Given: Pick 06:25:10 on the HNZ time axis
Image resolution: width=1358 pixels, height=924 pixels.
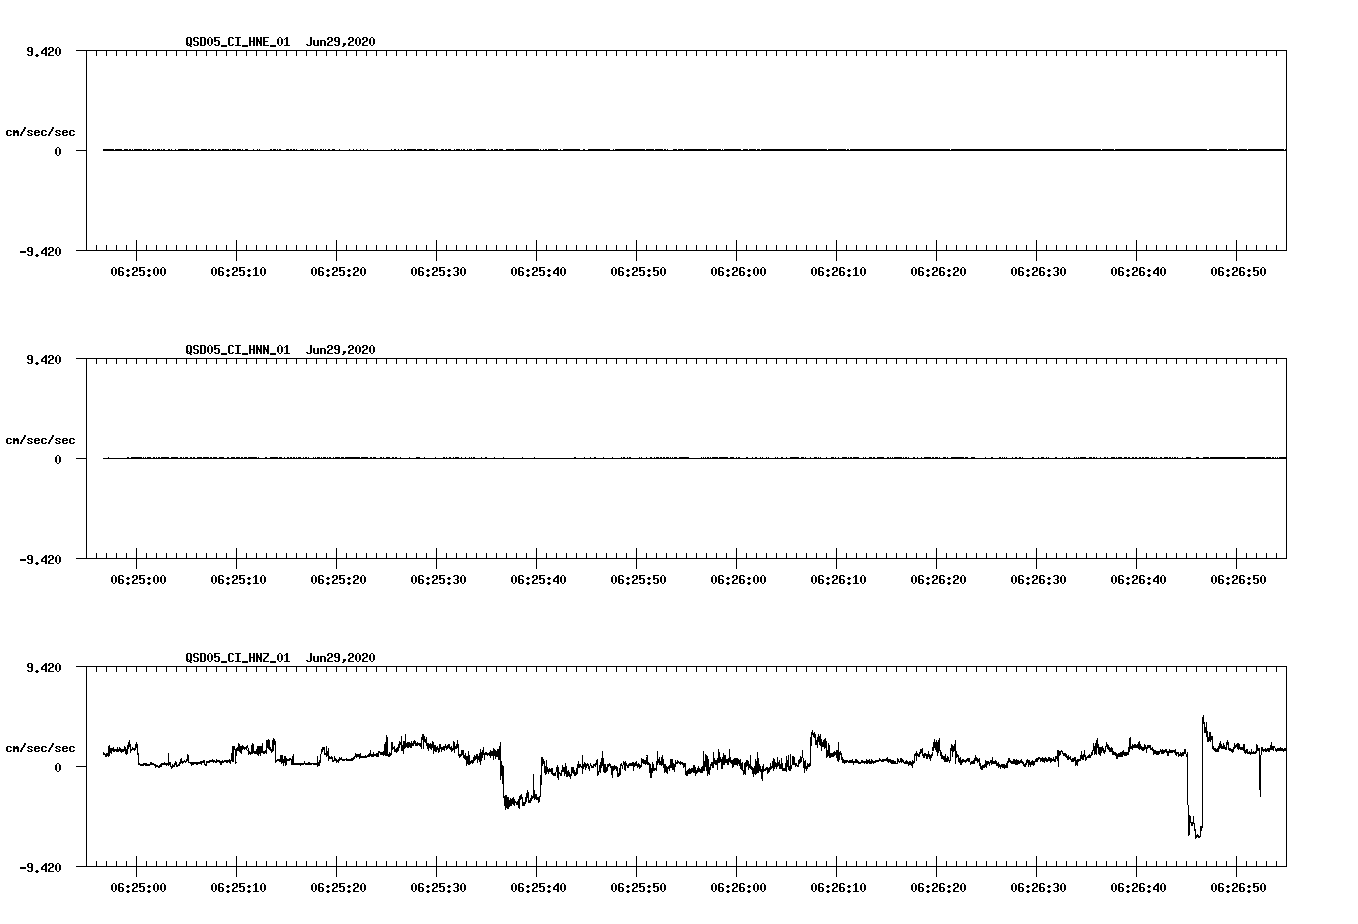Looking at the screenshot, I should click(x=238, y=887).
